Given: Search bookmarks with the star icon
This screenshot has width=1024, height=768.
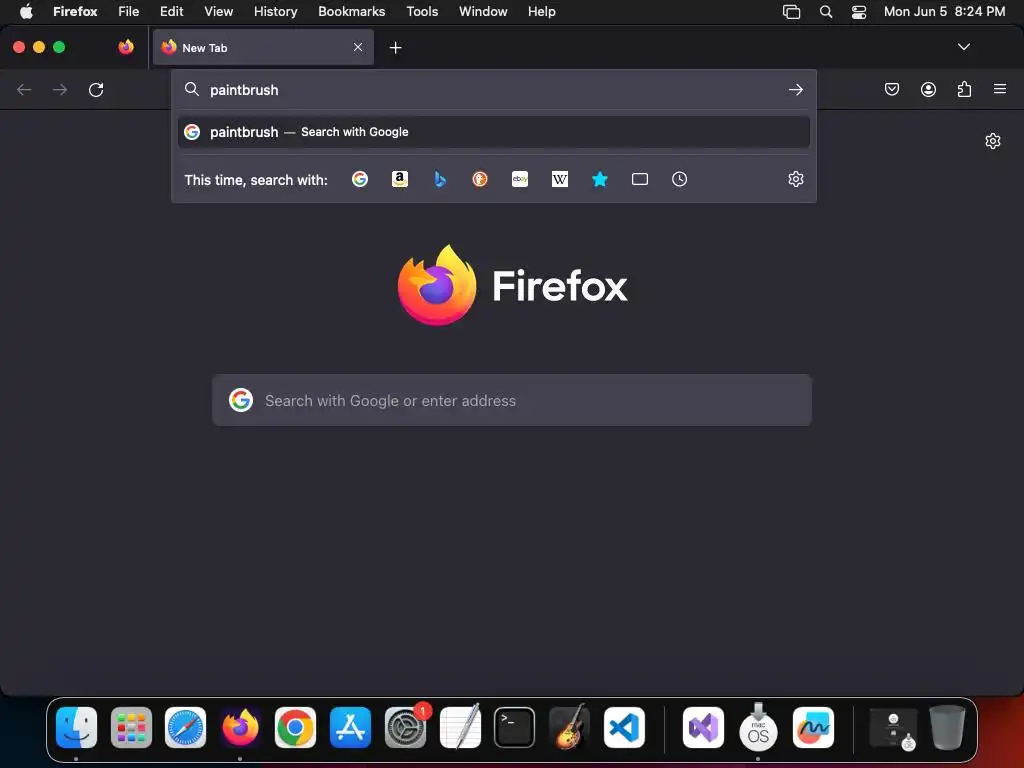Looking at the screenshot, I should pos(600,179).
